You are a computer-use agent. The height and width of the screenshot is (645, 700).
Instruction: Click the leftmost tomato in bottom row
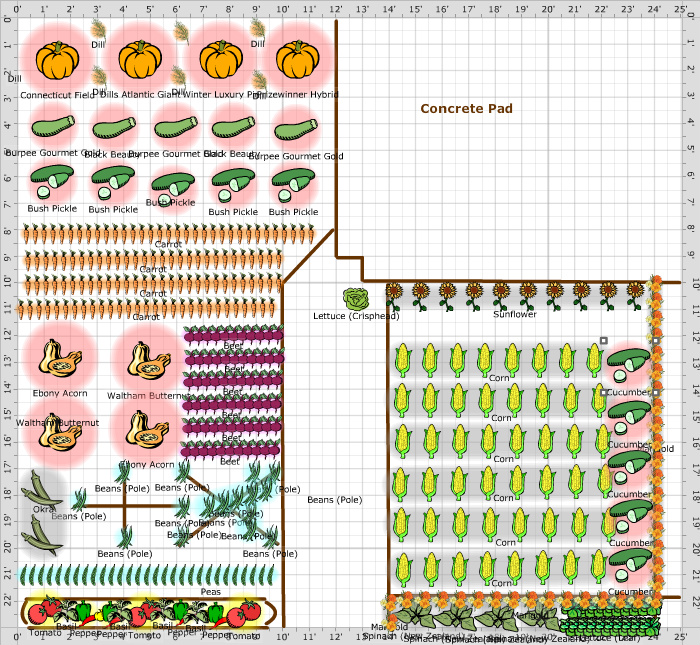42,638
